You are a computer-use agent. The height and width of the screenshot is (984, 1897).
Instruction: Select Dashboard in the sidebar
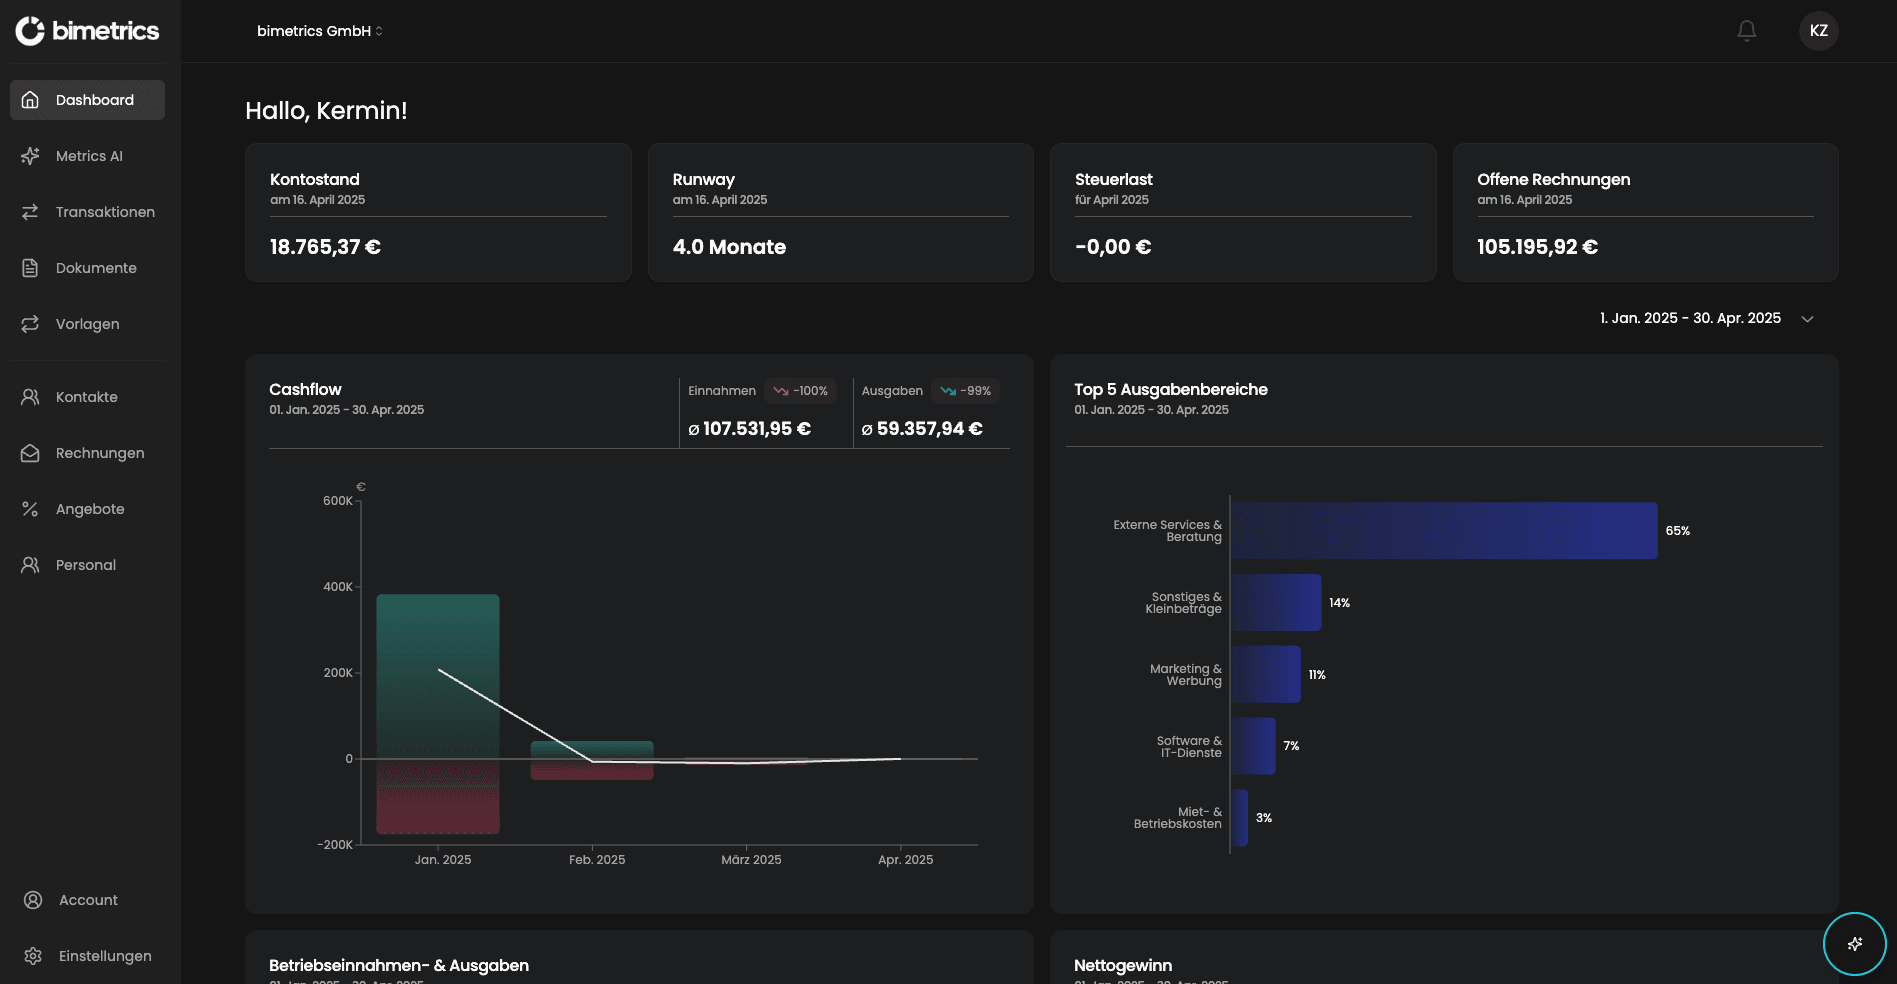(87, 100)
